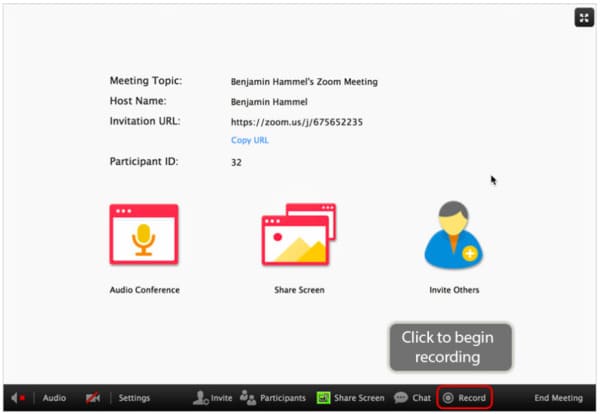Click Record to begin recording
This screenshot has height=414, width=600.
(x=464, y=398)
